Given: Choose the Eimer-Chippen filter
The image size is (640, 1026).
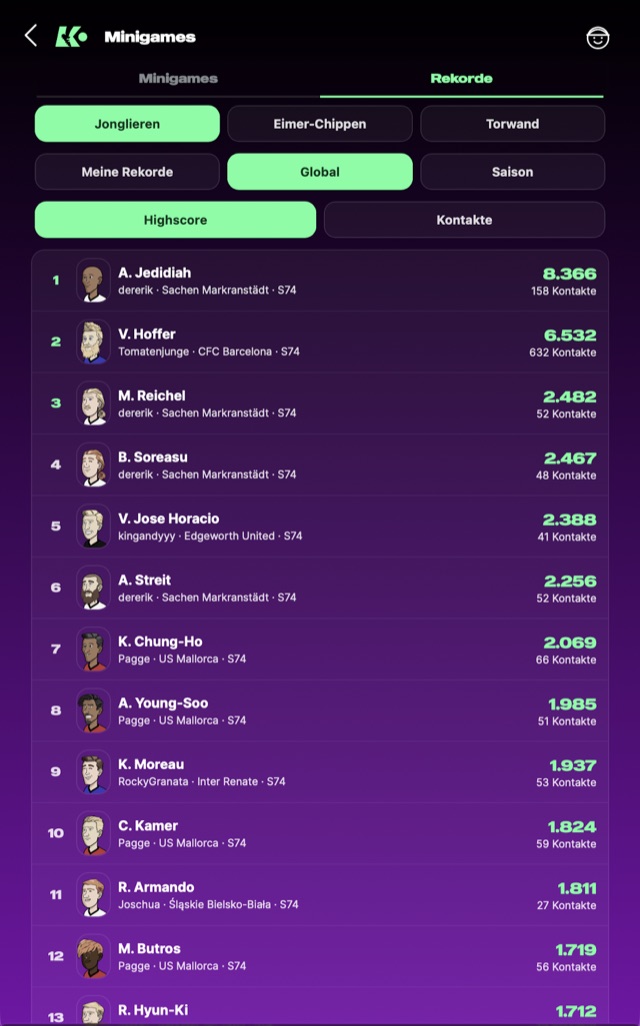Looking at the screenshot, I should (320, 124).
